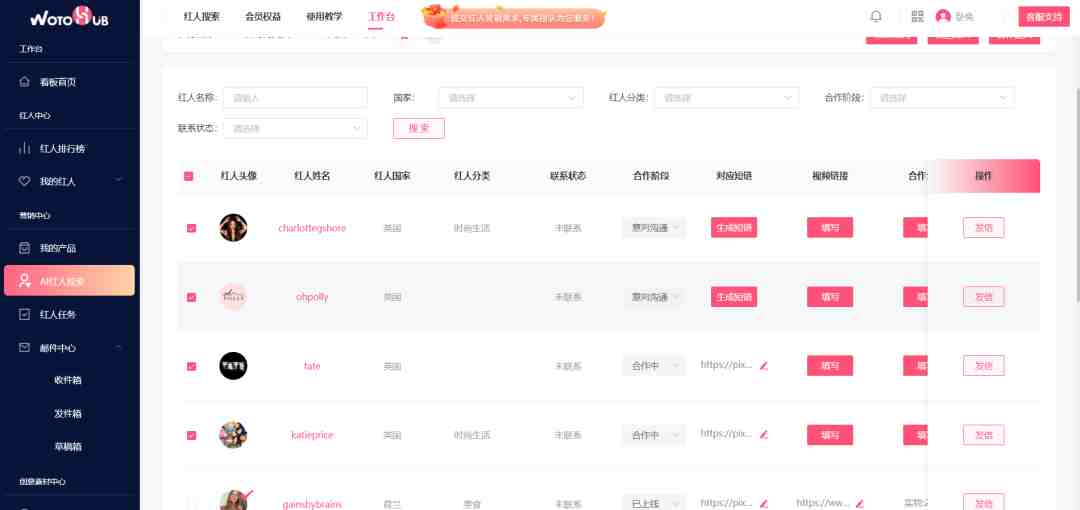Uncheck the ohpolly row checkbox

coord(191,297)
